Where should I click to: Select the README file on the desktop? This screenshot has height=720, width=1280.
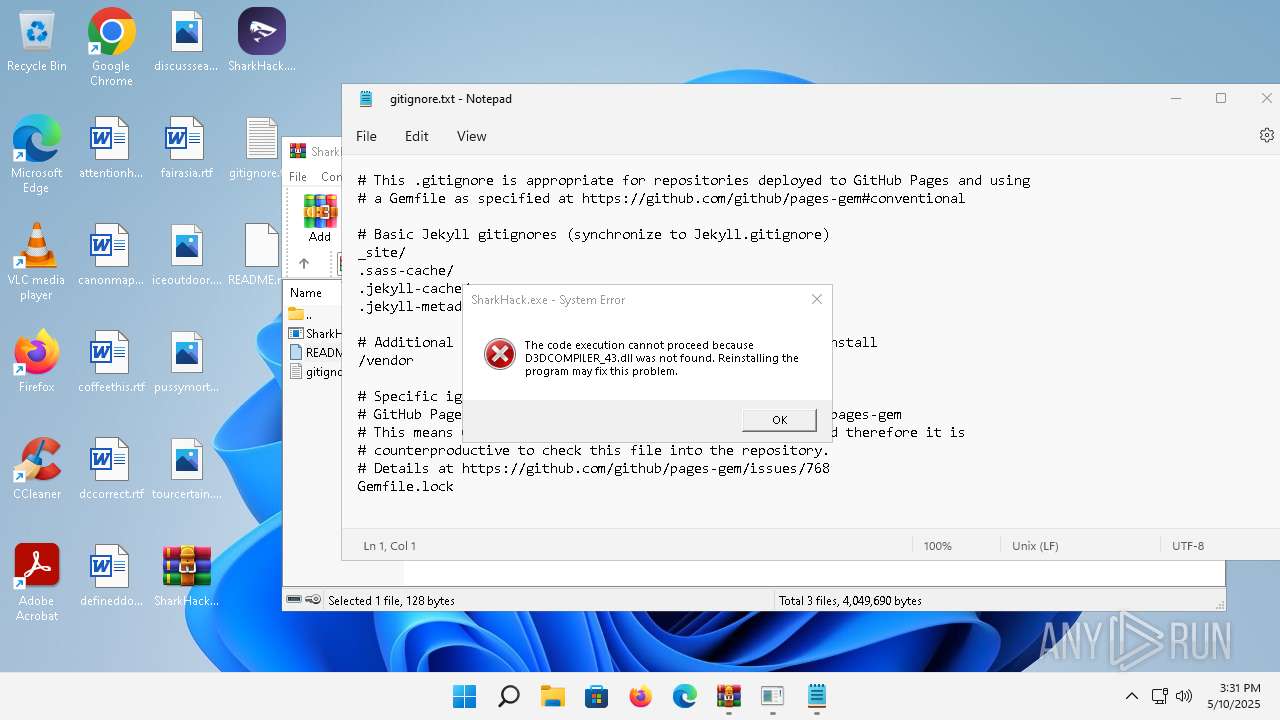coord(260,255)
